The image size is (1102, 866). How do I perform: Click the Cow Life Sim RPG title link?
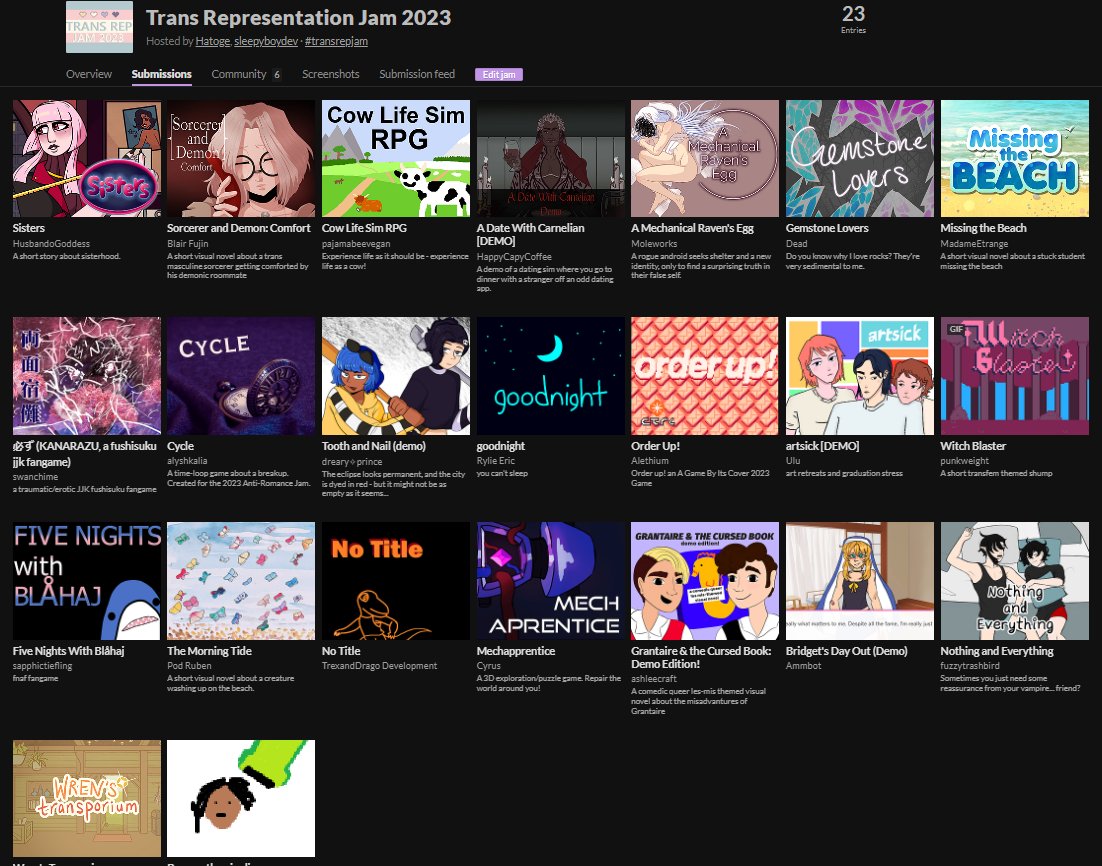pyautogui.click(x=364, y=228)
